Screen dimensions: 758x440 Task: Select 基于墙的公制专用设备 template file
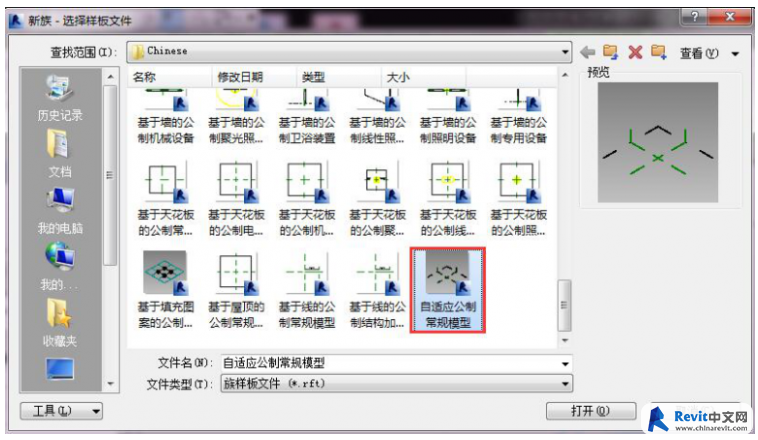(x=518, y=117)
